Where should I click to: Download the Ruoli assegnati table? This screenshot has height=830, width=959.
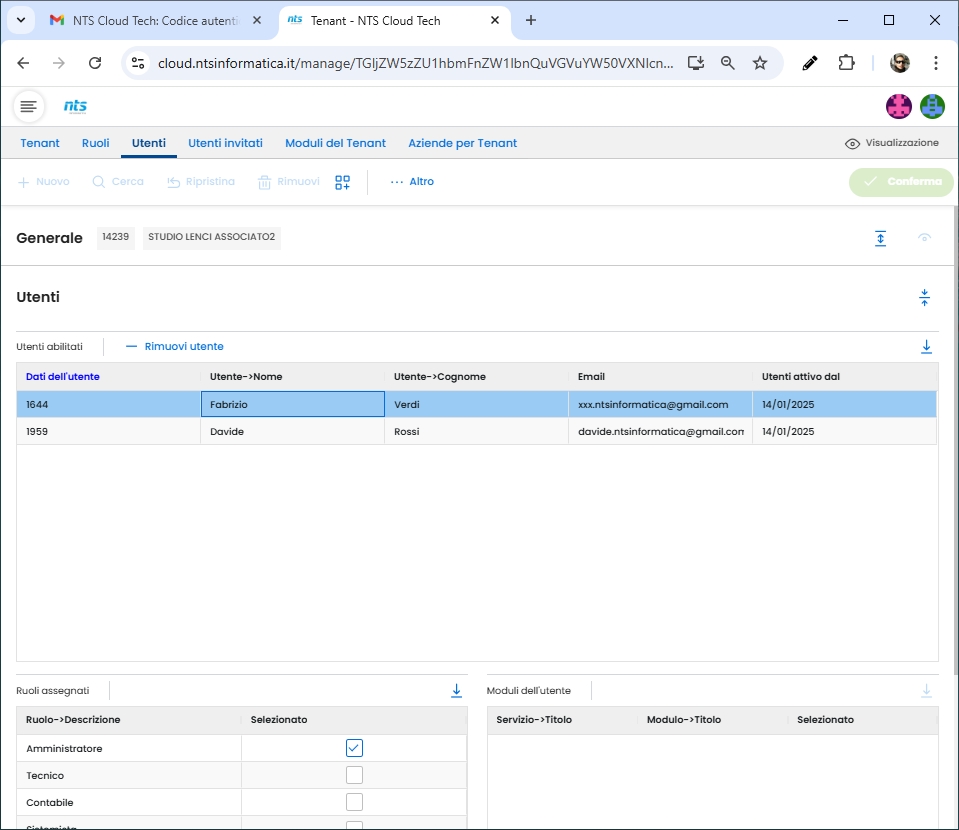[x=456, y=691]
